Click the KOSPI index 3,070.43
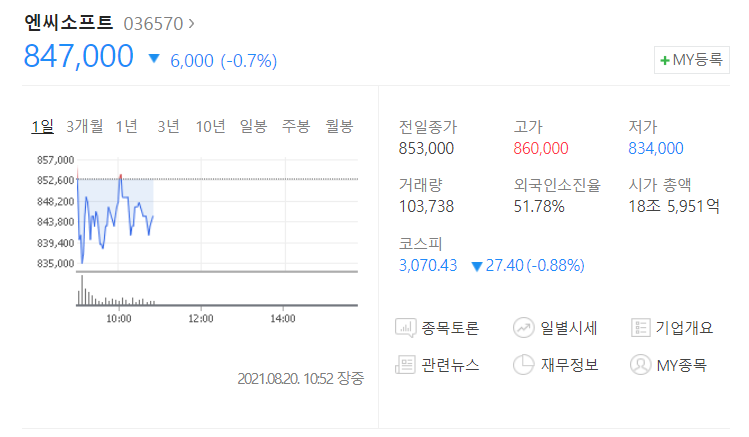The width and height of the screenshot is (749, 437). coord(428,266)
